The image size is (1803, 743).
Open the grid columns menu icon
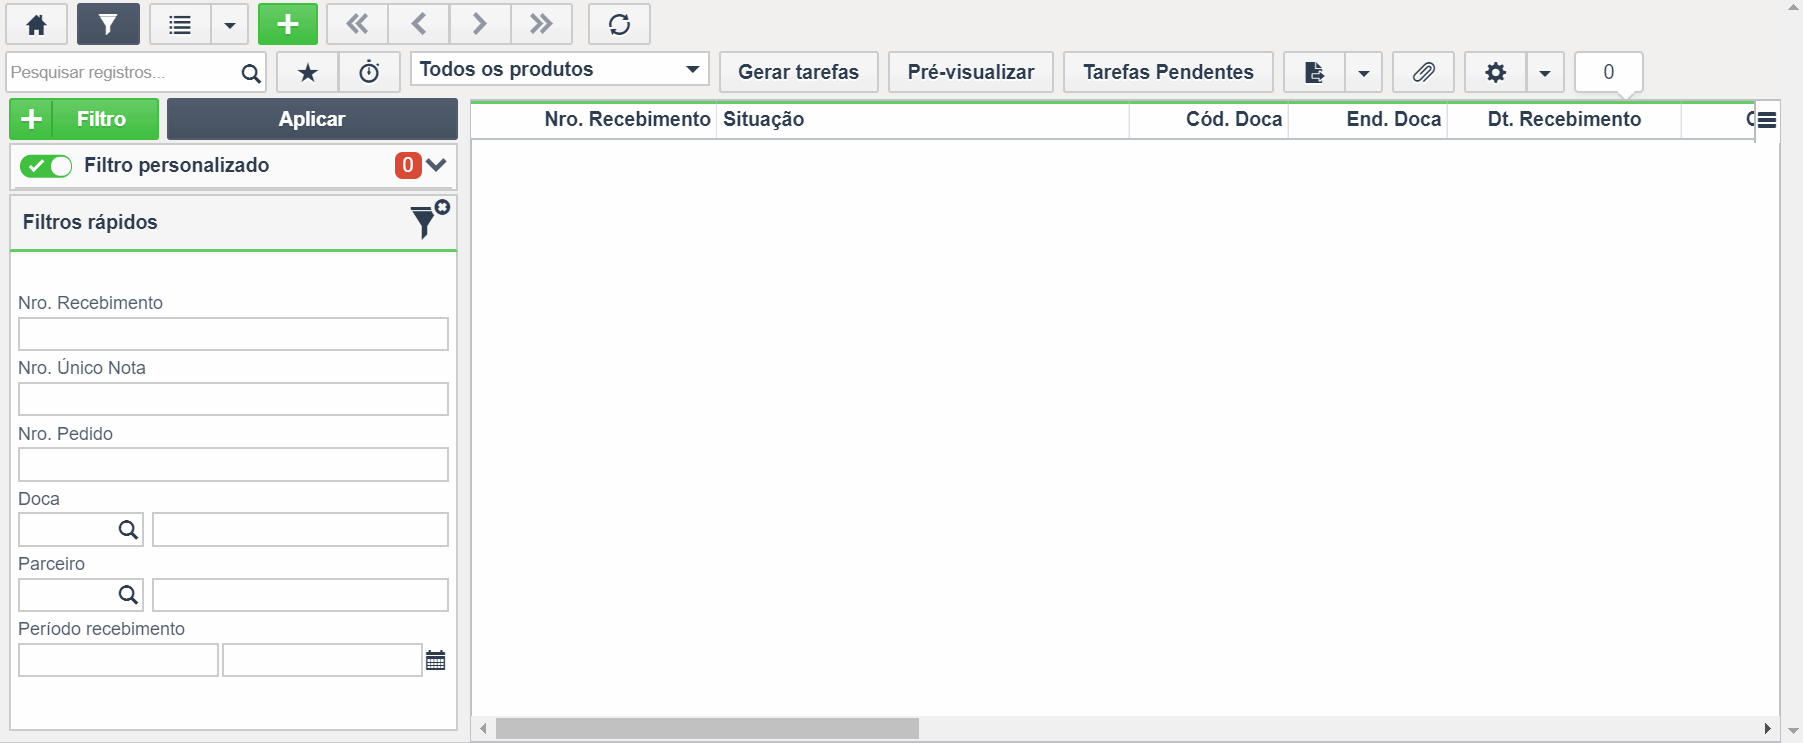tap(1767, 120)
